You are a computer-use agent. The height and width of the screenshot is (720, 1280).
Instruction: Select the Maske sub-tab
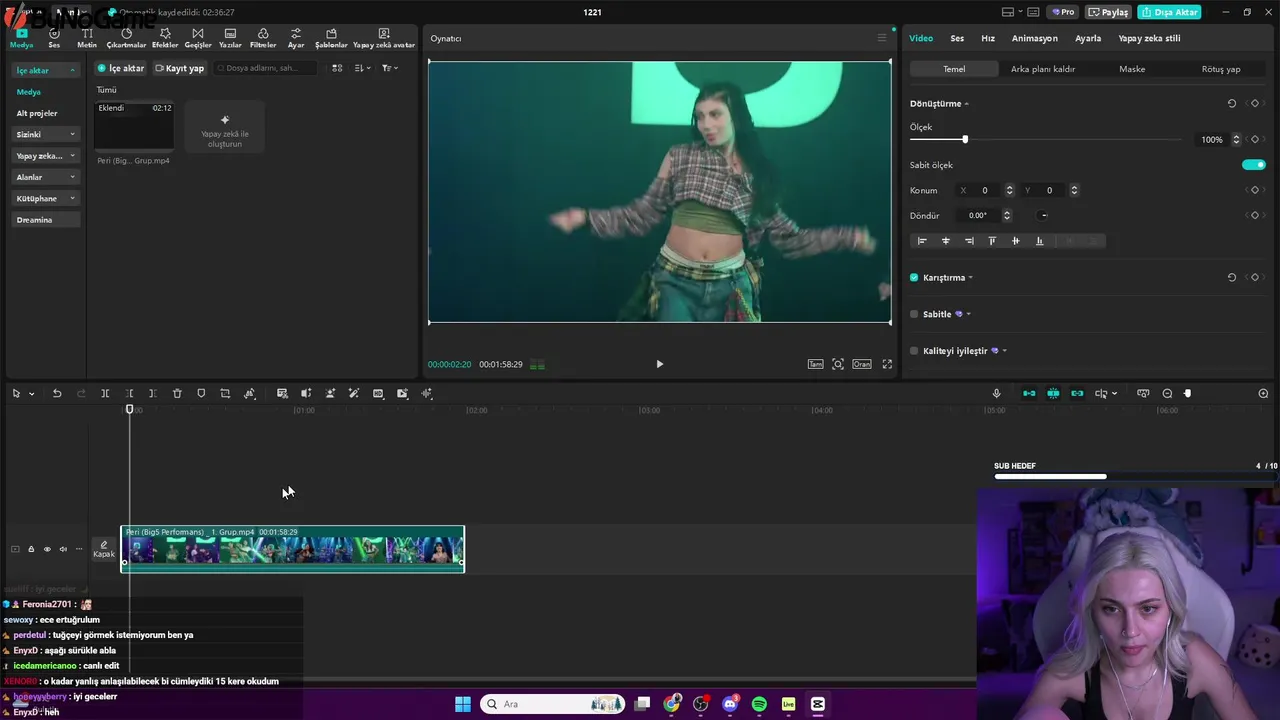pyautogui.click(x=1132, y=69)
